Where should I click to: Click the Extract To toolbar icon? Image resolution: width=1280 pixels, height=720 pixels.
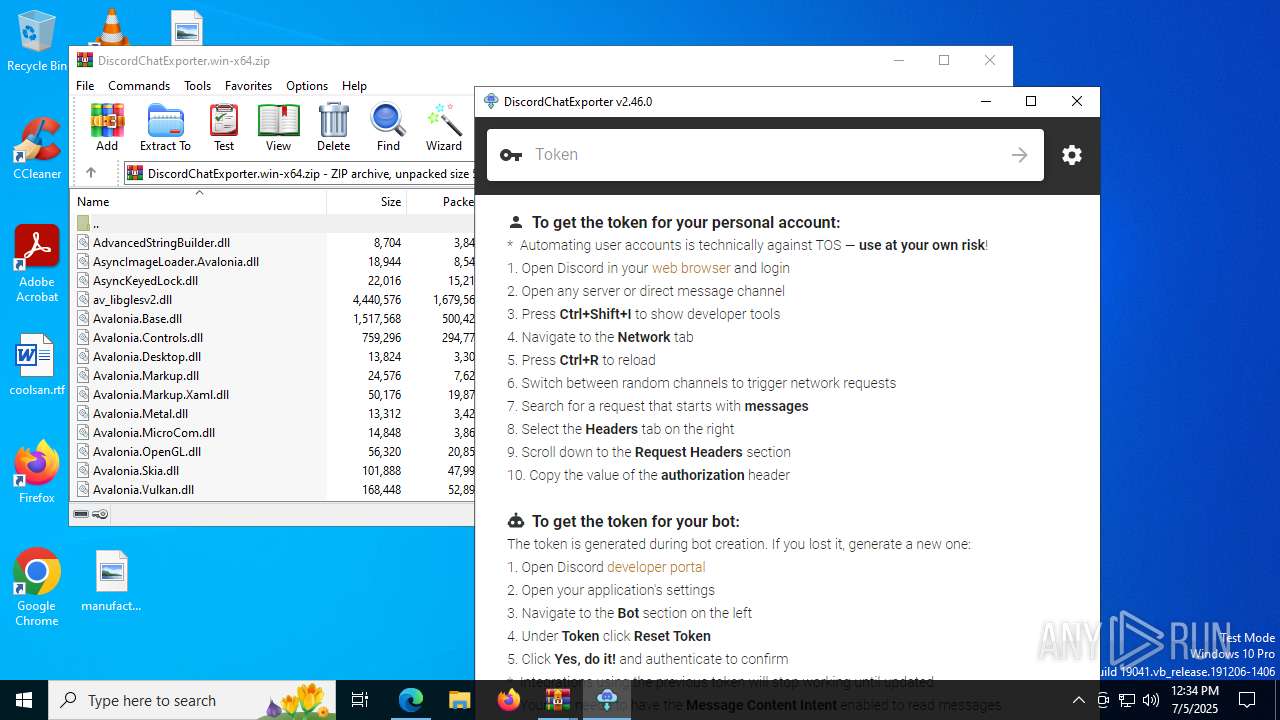point(165,127)
